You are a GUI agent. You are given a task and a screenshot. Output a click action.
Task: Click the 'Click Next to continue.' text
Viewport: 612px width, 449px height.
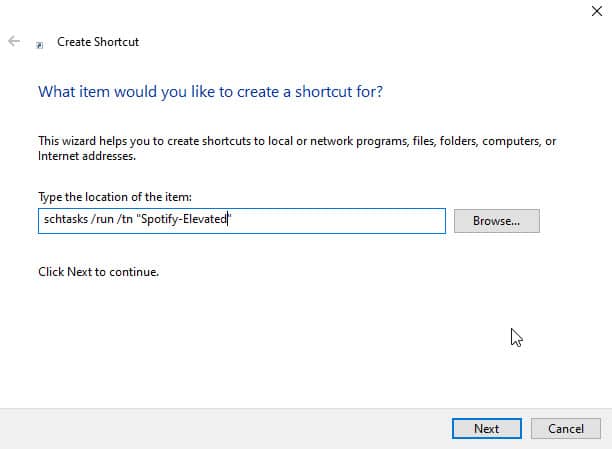(x=98, y=272)
